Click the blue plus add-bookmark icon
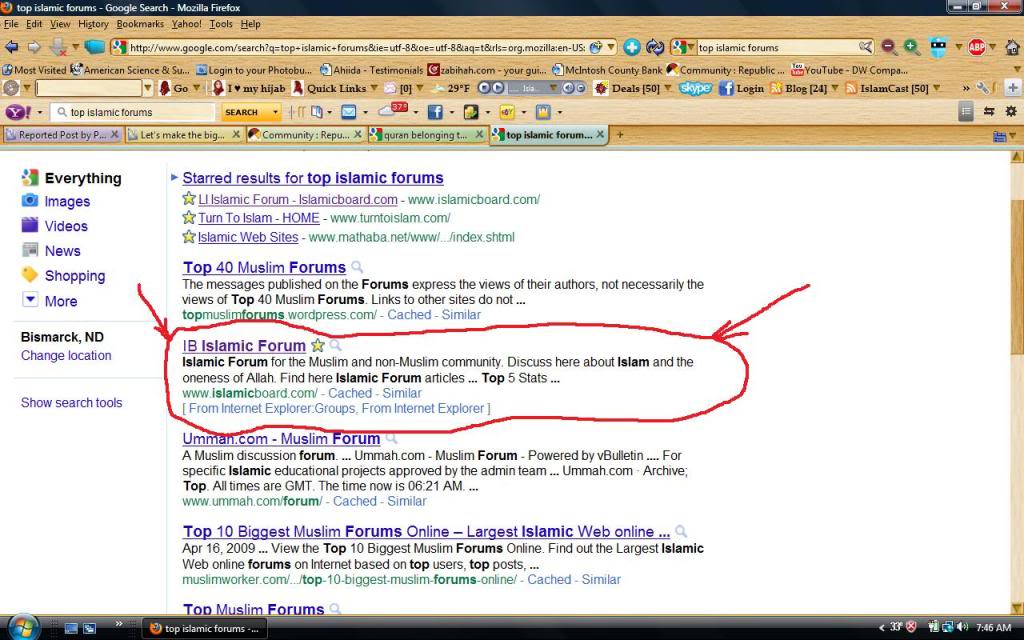1024x640 pixels. coord(632,47)
